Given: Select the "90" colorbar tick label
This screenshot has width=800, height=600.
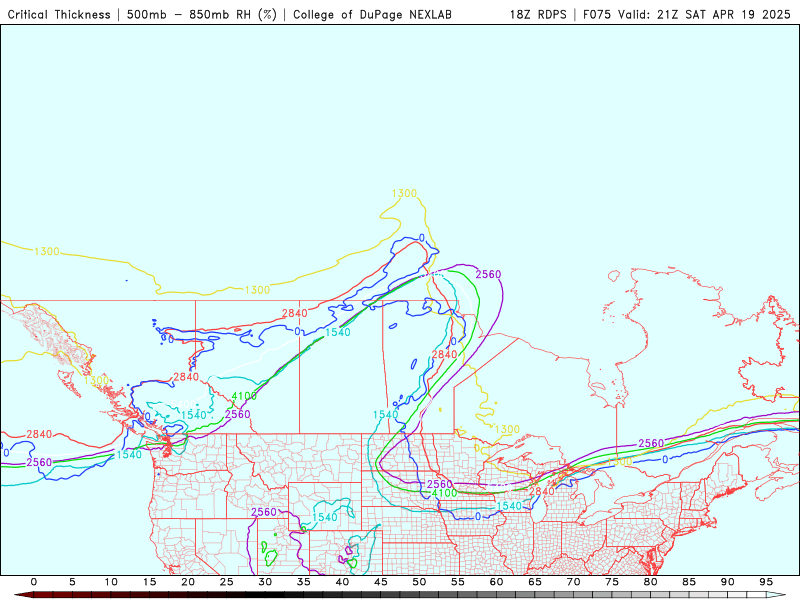Looking at the screenshot, I should pos(727,582).
